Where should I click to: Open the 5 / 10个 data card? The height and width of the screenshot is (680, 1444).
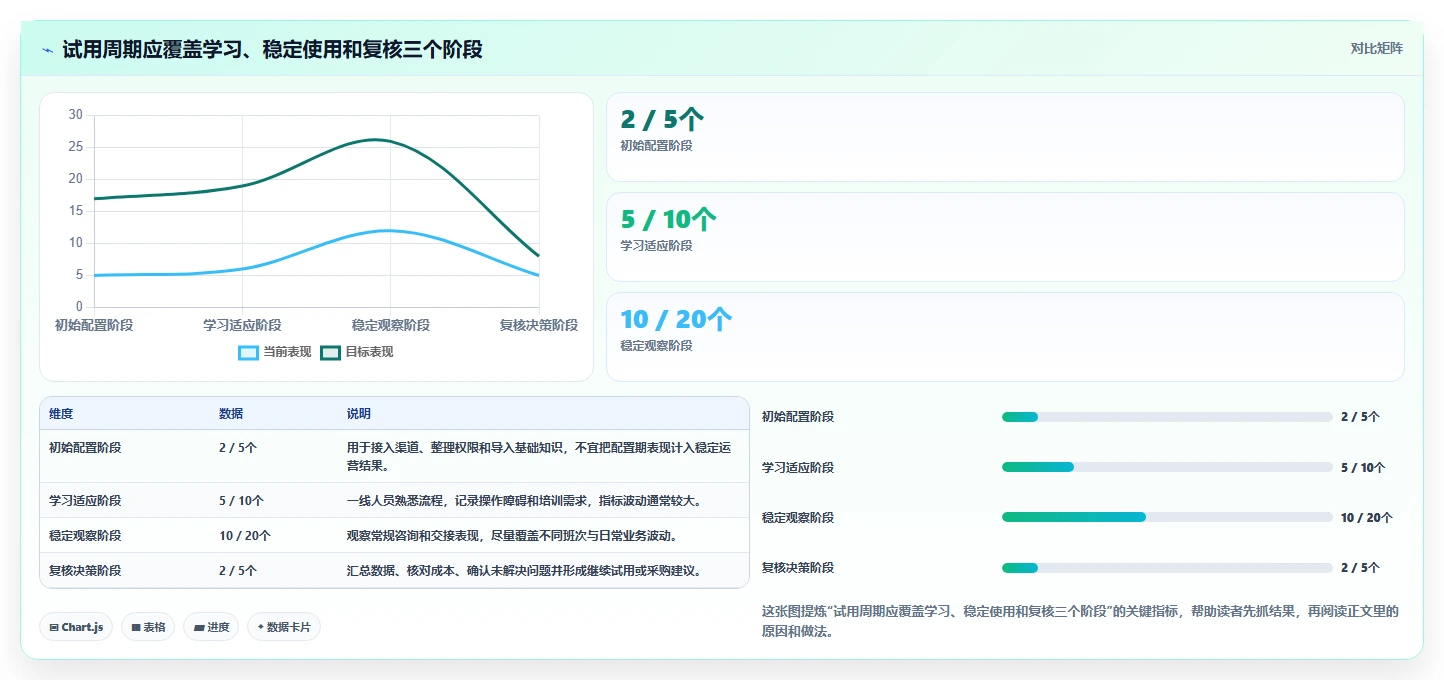(1005, 237)
